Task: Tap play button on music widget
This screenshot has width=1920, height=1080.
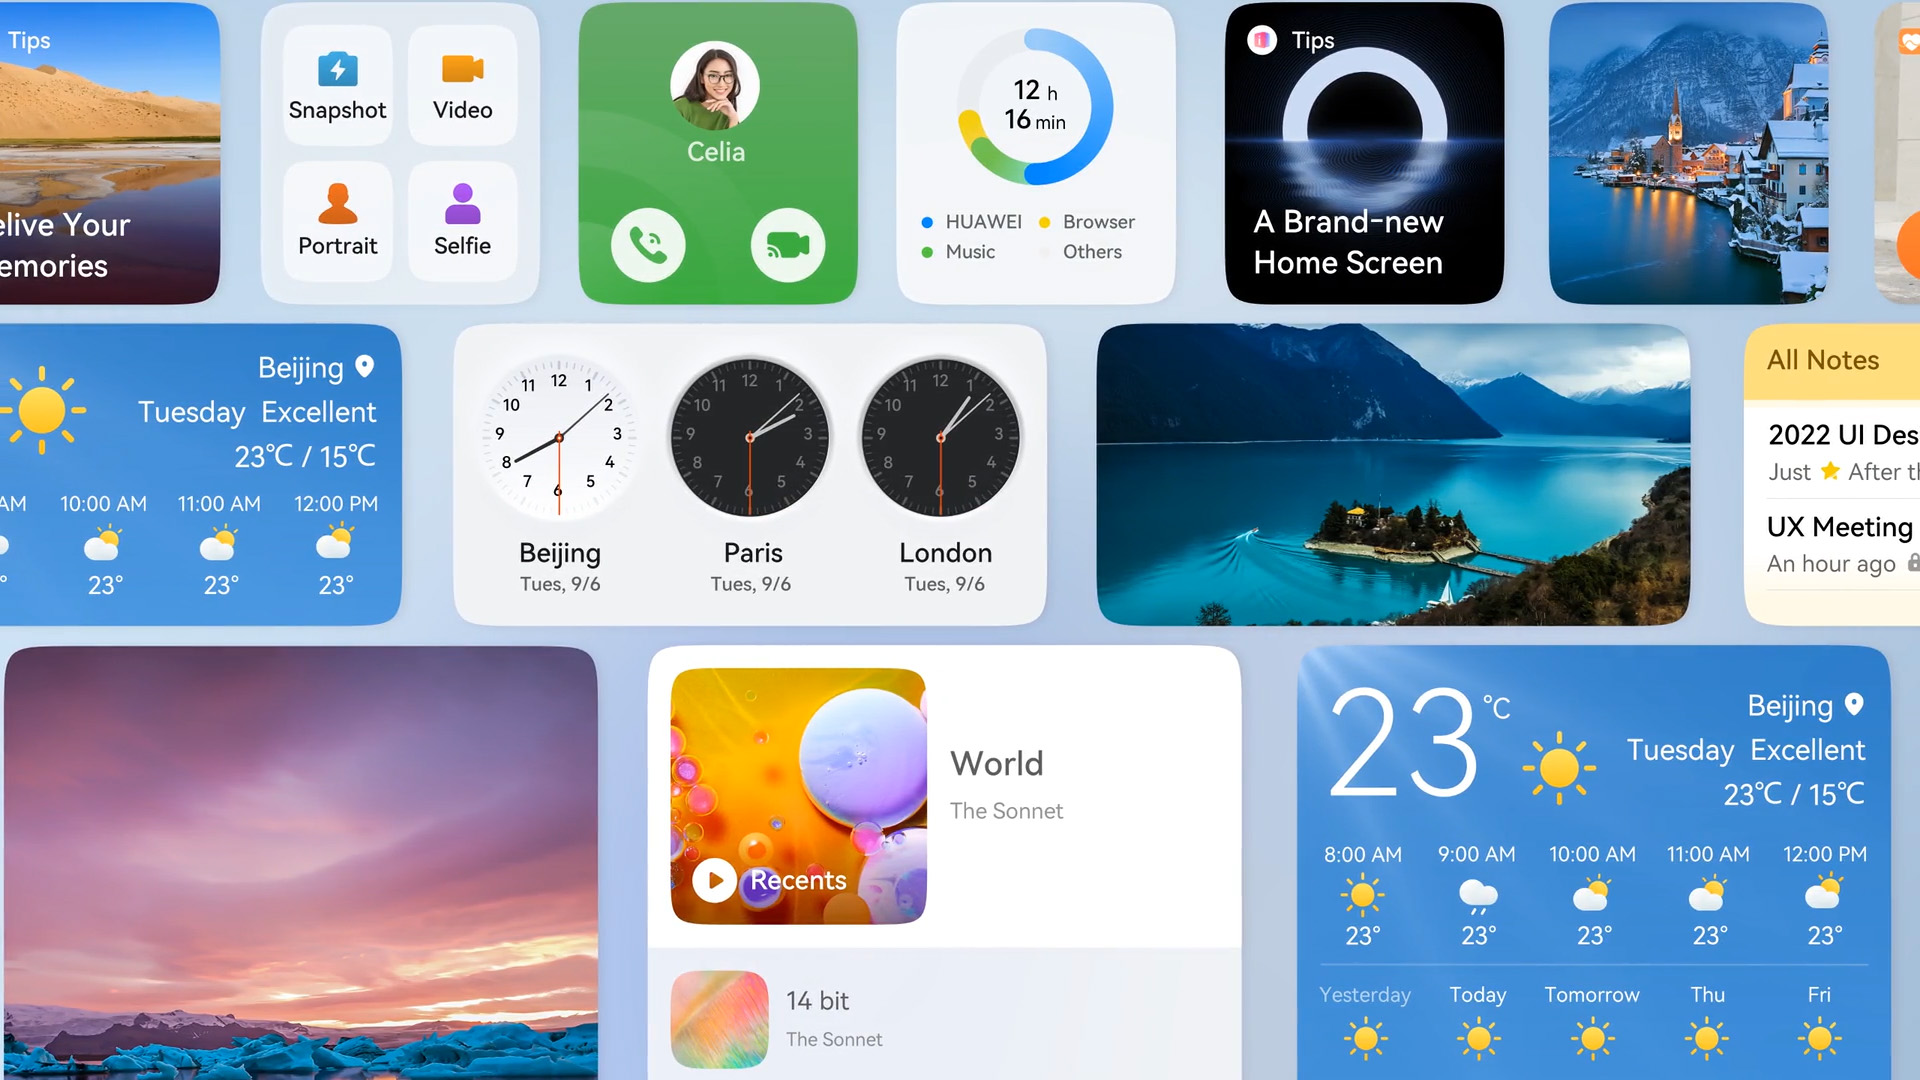Action: click(713, 880)
